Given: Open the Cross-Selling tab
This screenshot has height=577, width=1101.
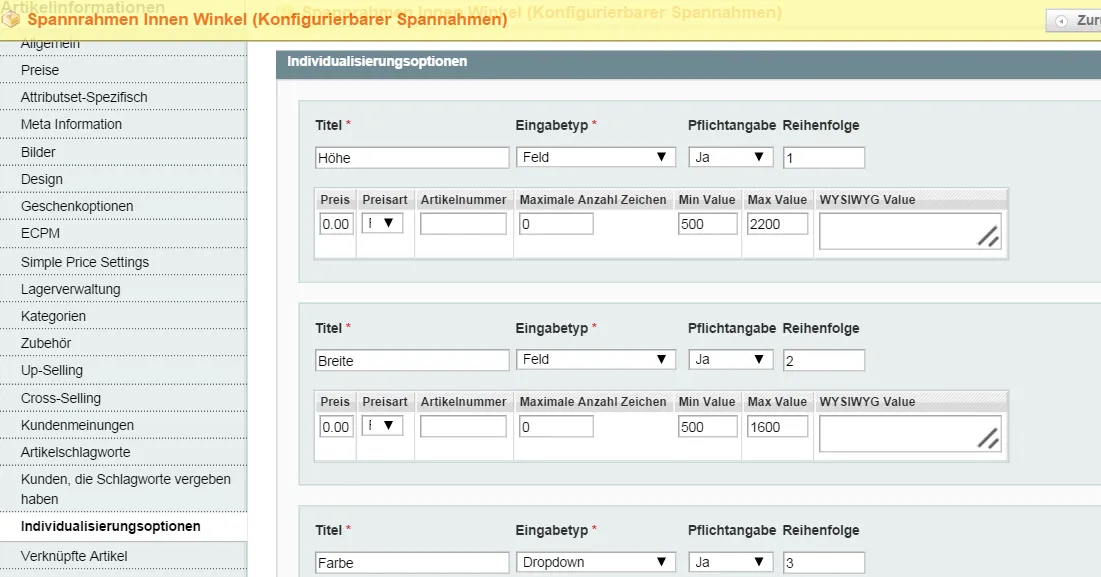Looking at the screenshot, I should coord(123,398).
